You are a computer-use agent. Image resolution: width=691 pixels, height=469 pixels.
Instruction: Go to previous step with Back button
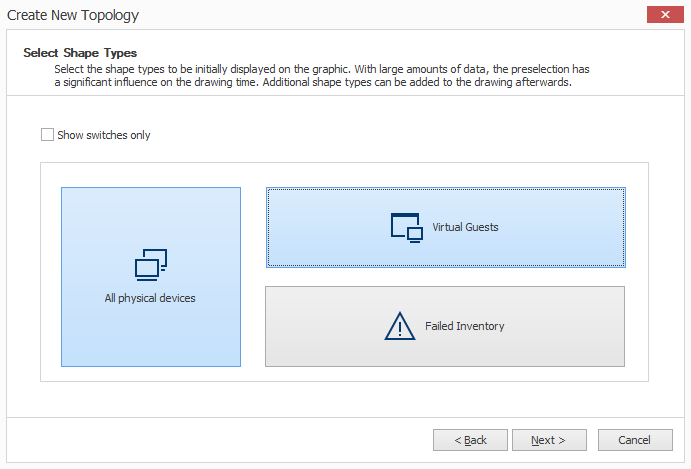pos(470,440)
